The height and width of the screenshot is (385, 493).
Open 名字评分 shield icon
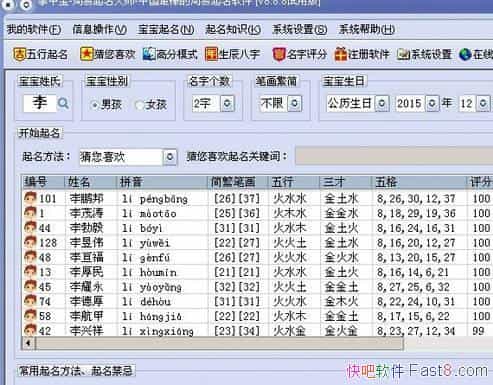279,54
